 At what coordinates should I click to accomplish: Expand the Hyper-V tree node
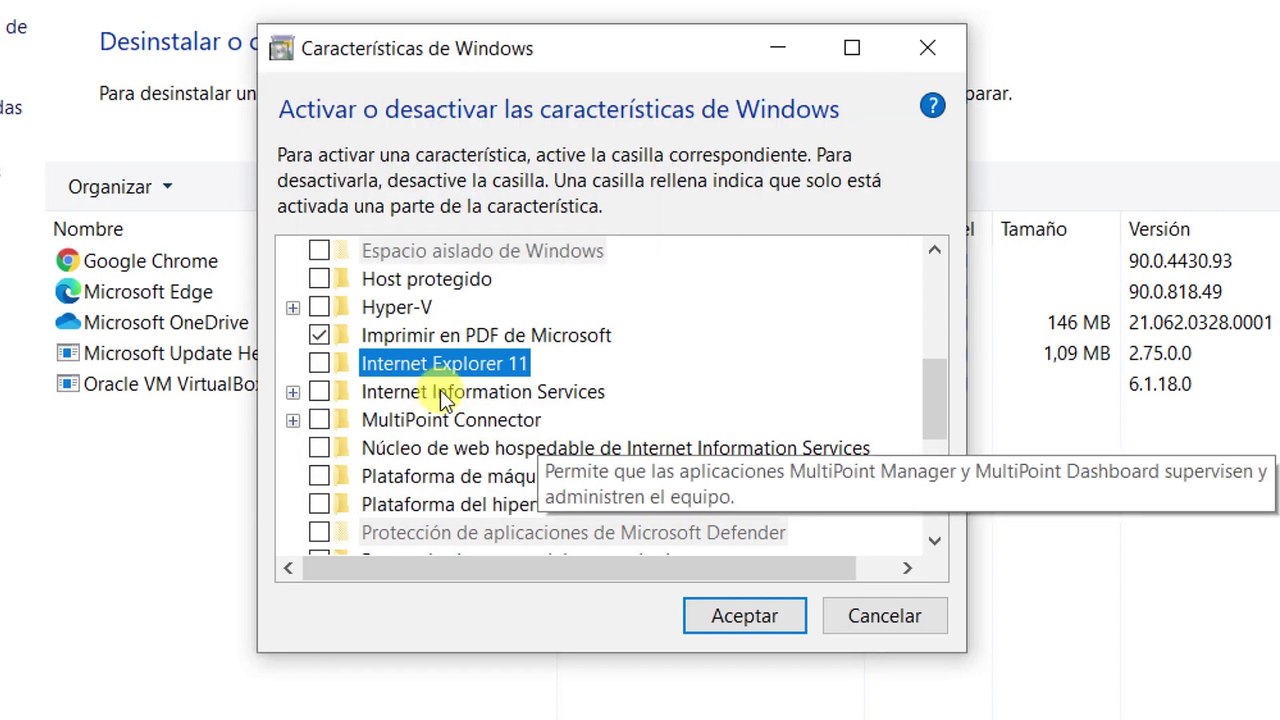(292, 308)
